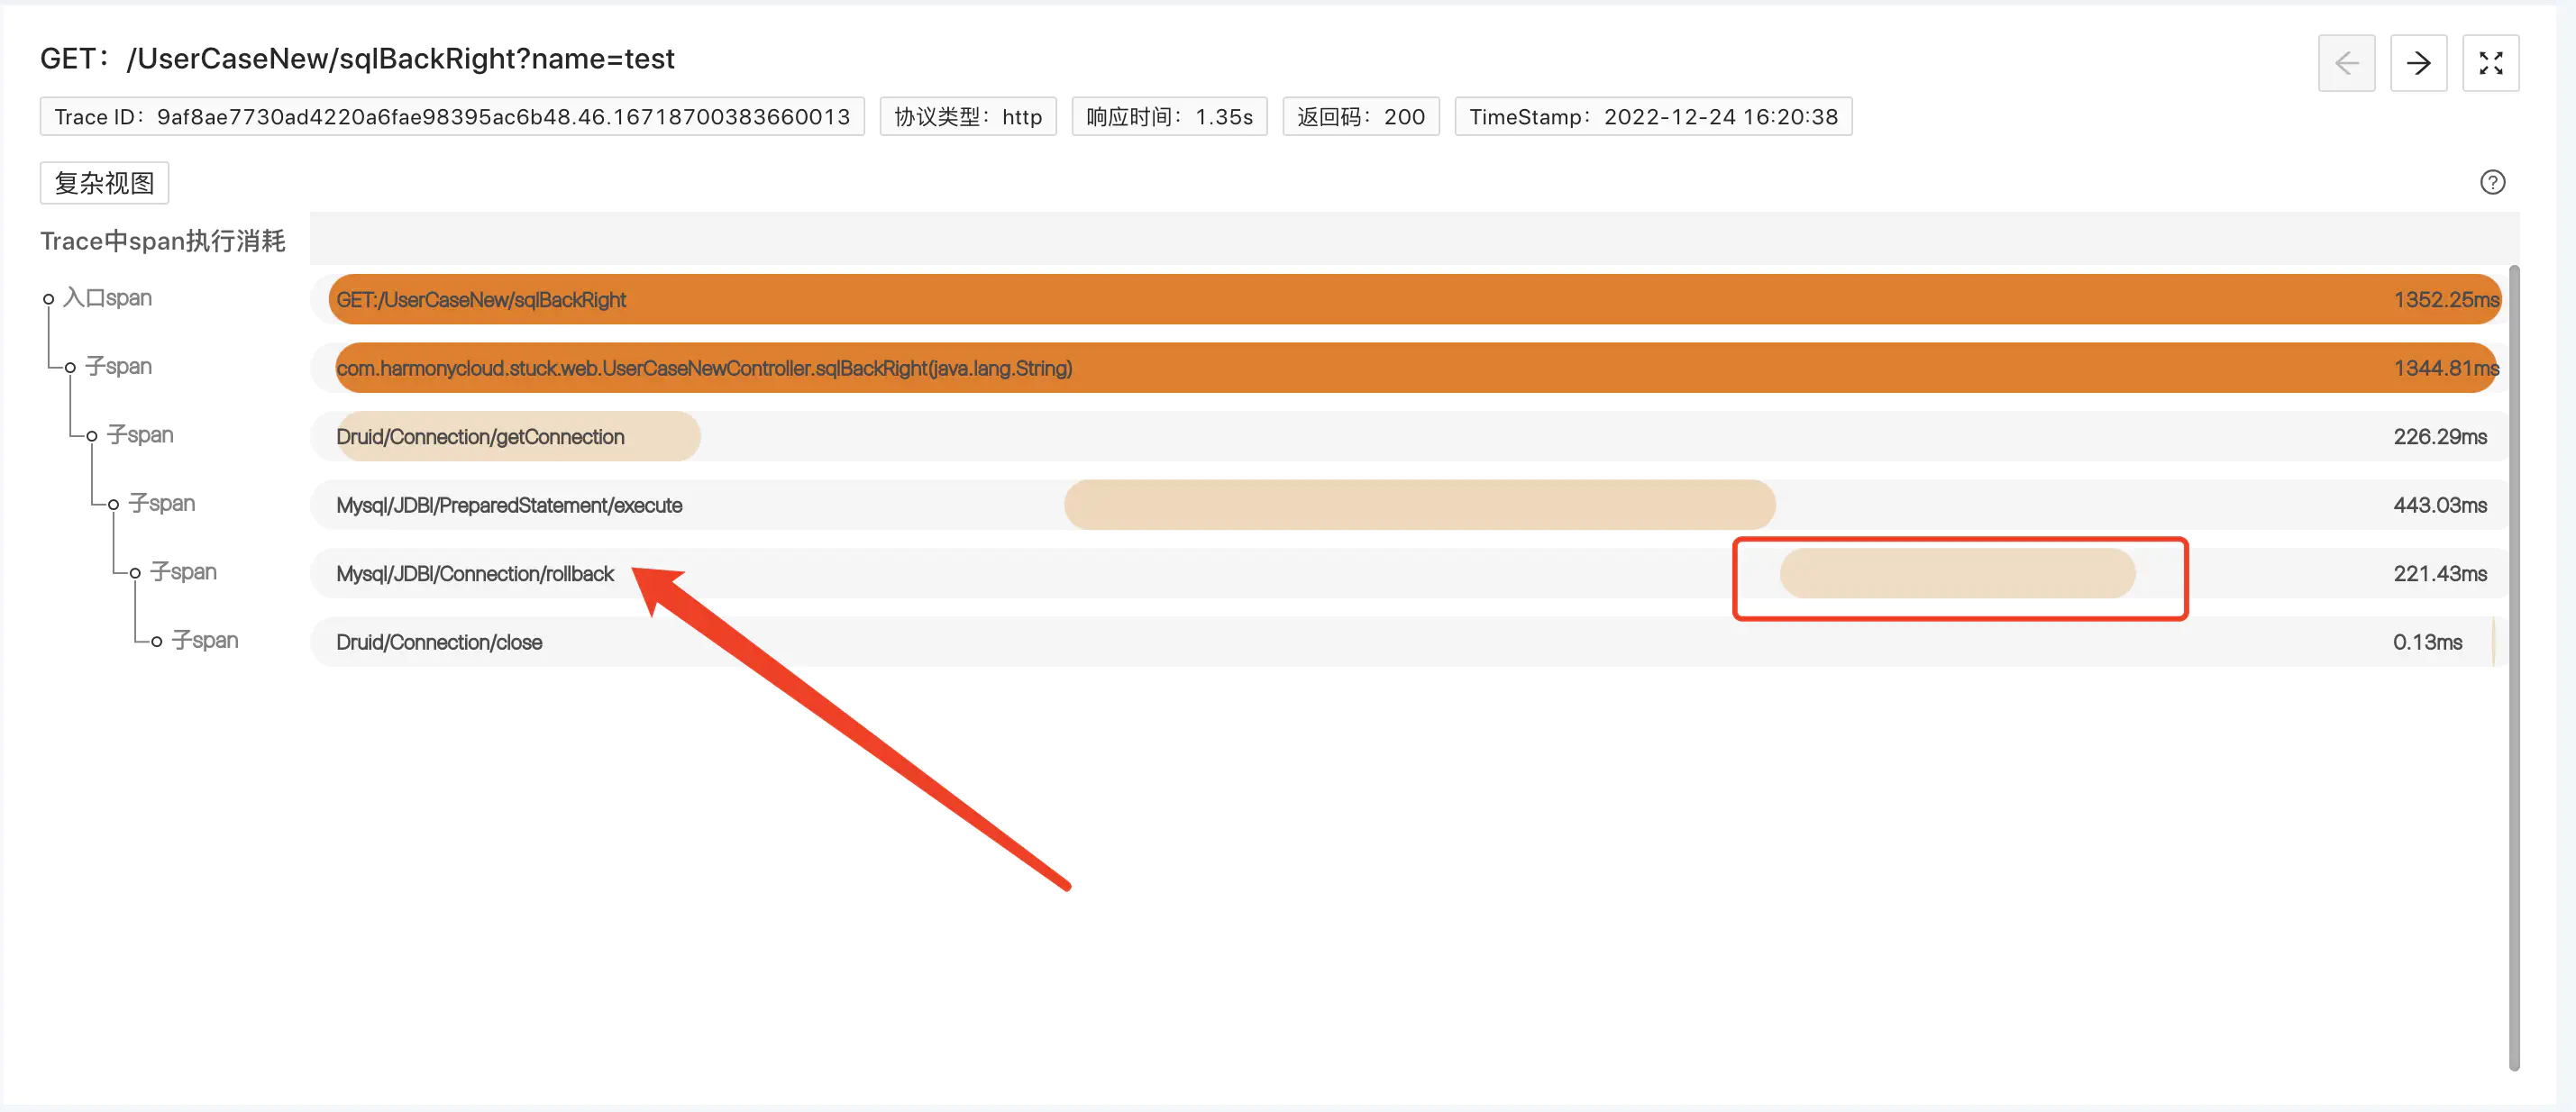Click the 复杂视图 button

(104, 183)
